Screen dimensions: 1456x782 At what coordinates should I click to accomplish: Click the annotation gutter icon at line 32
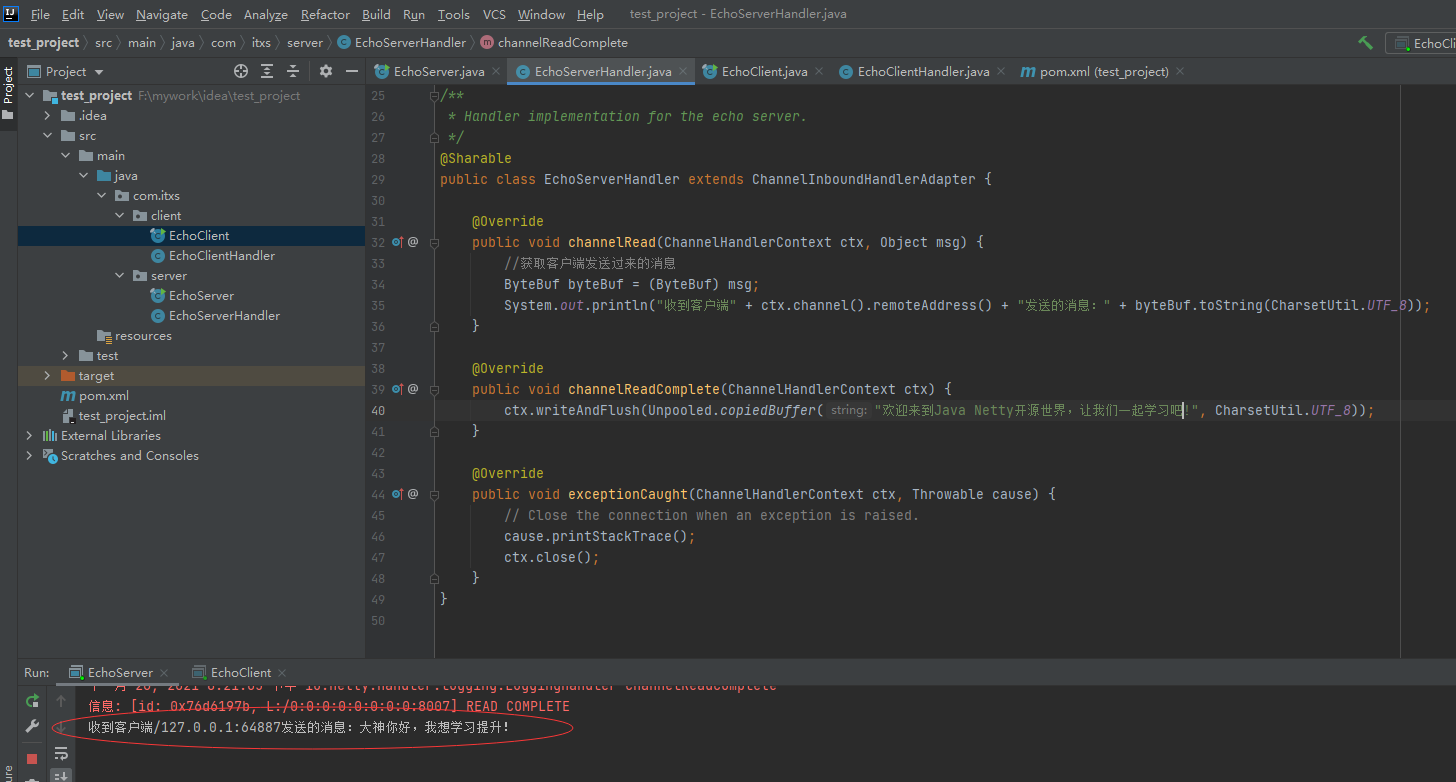pos(413,242)
